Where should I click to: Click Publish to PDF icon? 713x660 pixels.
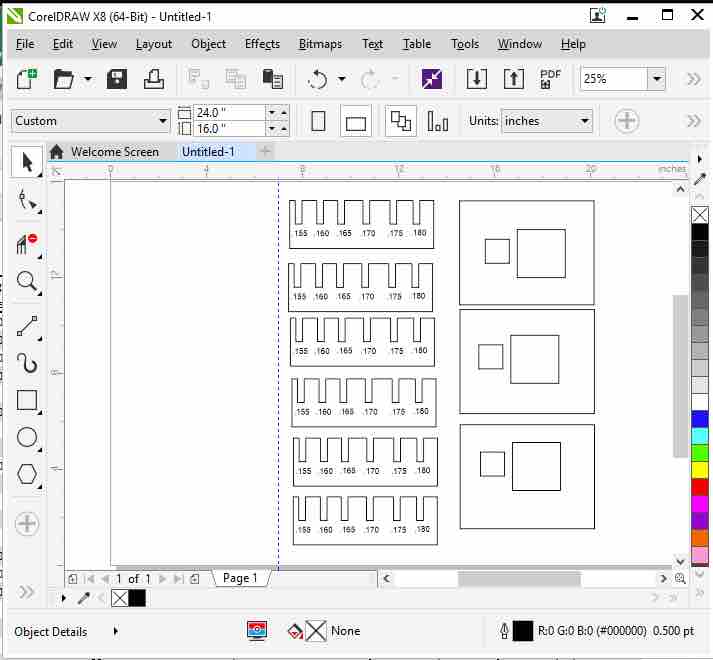(550, 79)
